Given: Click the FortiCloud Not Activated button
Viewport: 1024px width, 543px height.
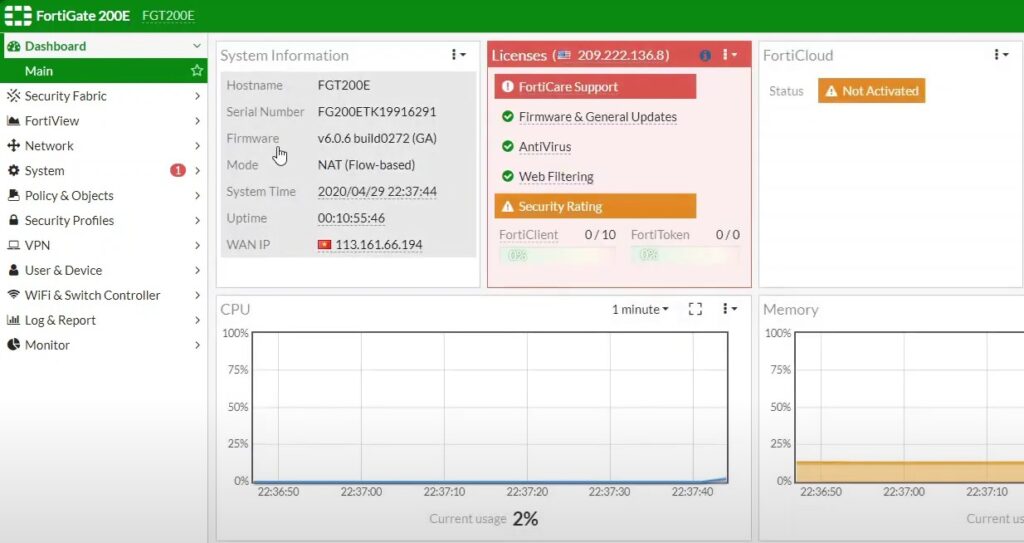Looking at the screenshot, I should click(871, 91).
